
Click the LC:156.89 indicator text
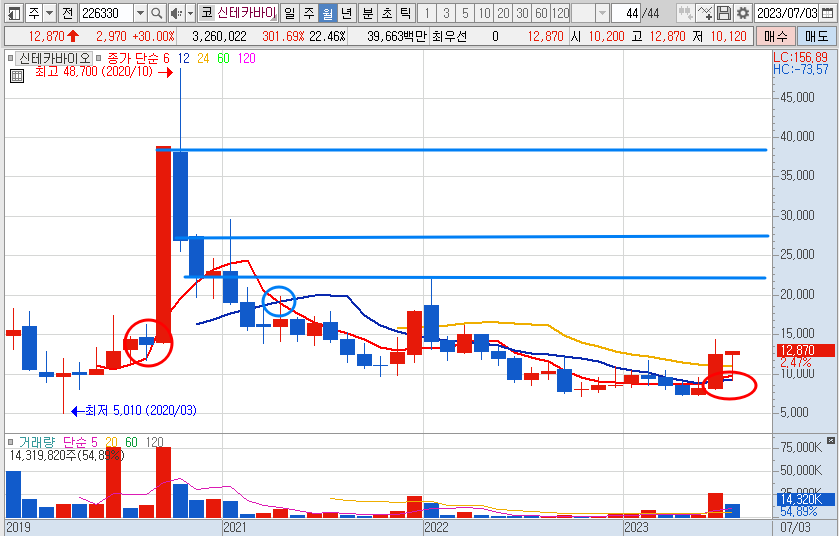(800, 57)
